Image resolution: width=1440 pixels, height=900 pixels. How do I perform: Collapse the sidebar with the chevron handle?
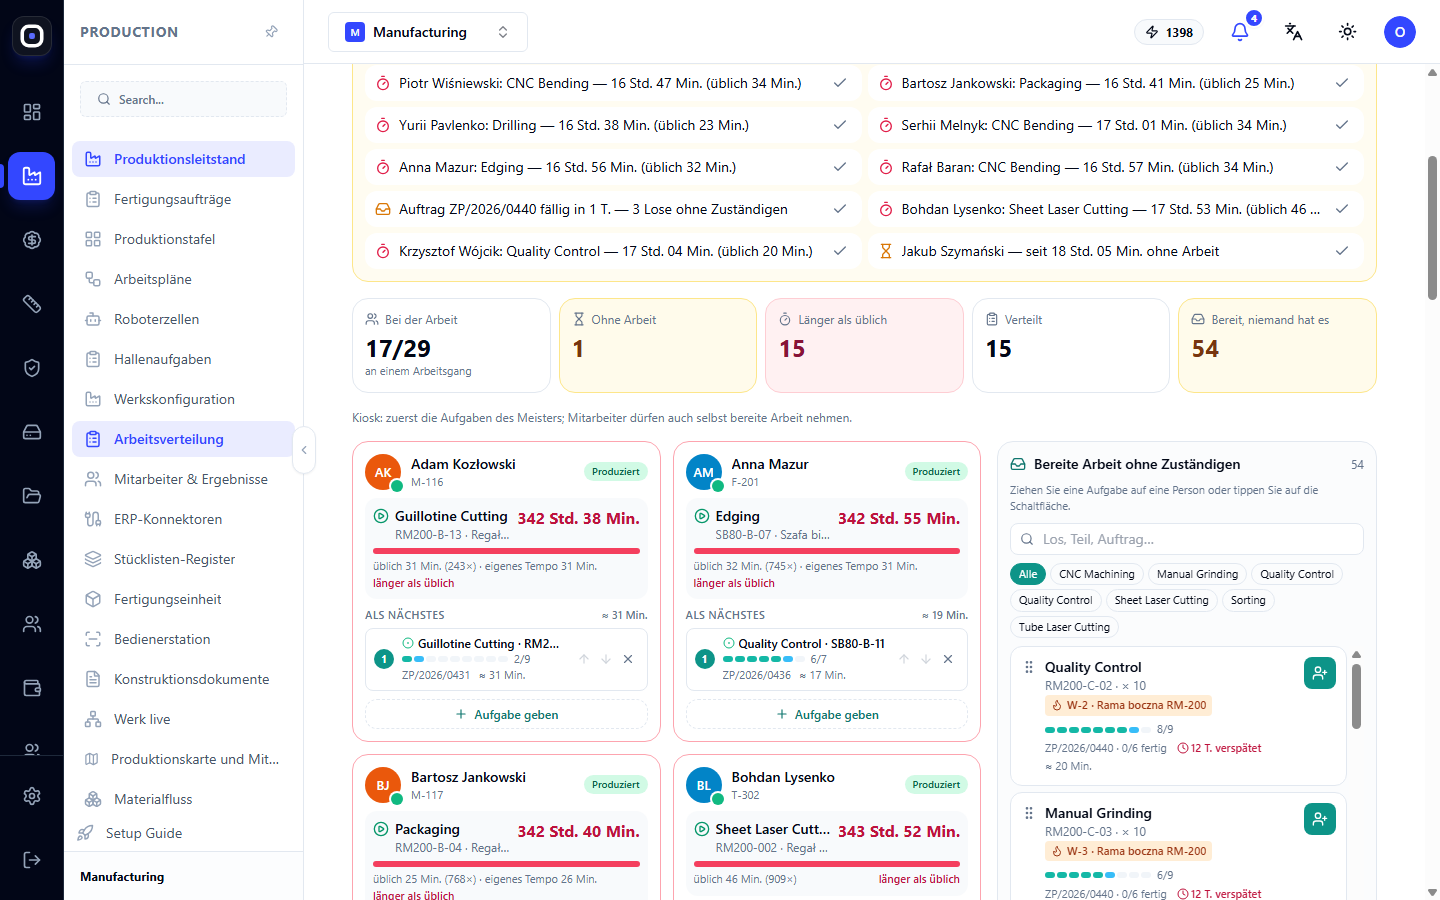304,450
